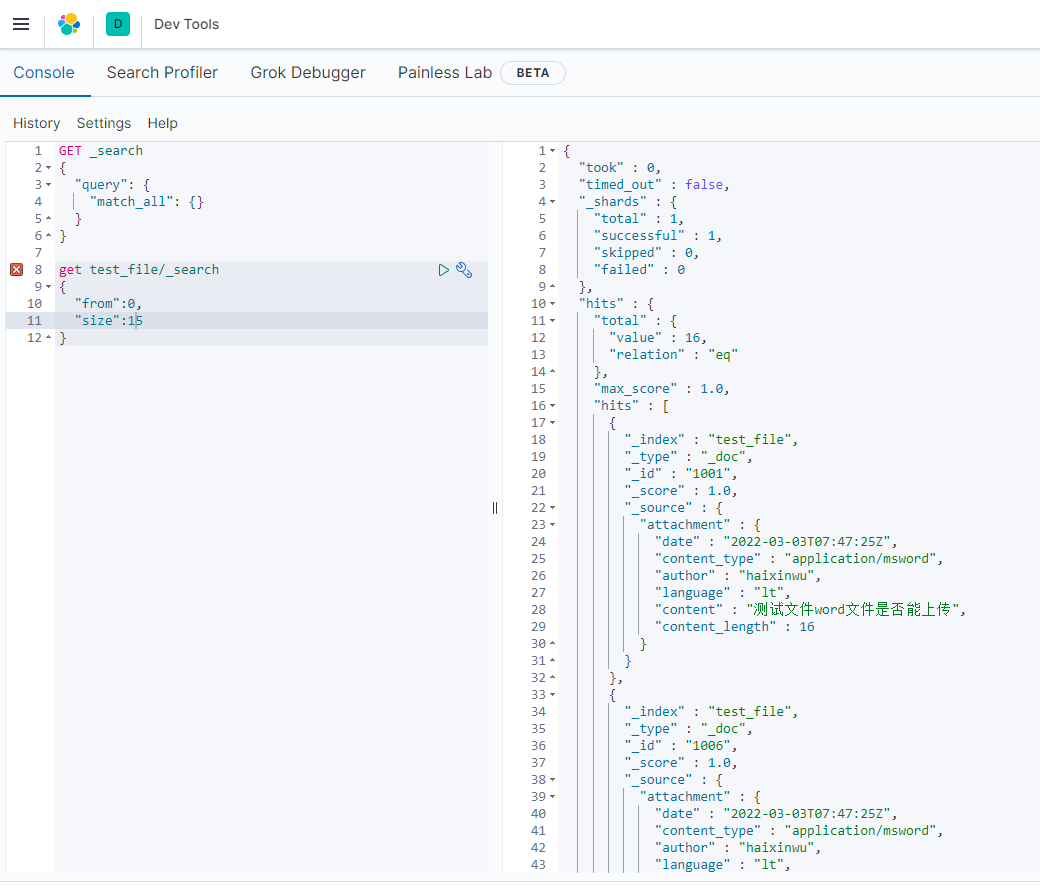This screenshot has height=888, width=1040.
Task: Click the "failed" : 0 output line
Action: pyautogui.click(x=639, y=270)
